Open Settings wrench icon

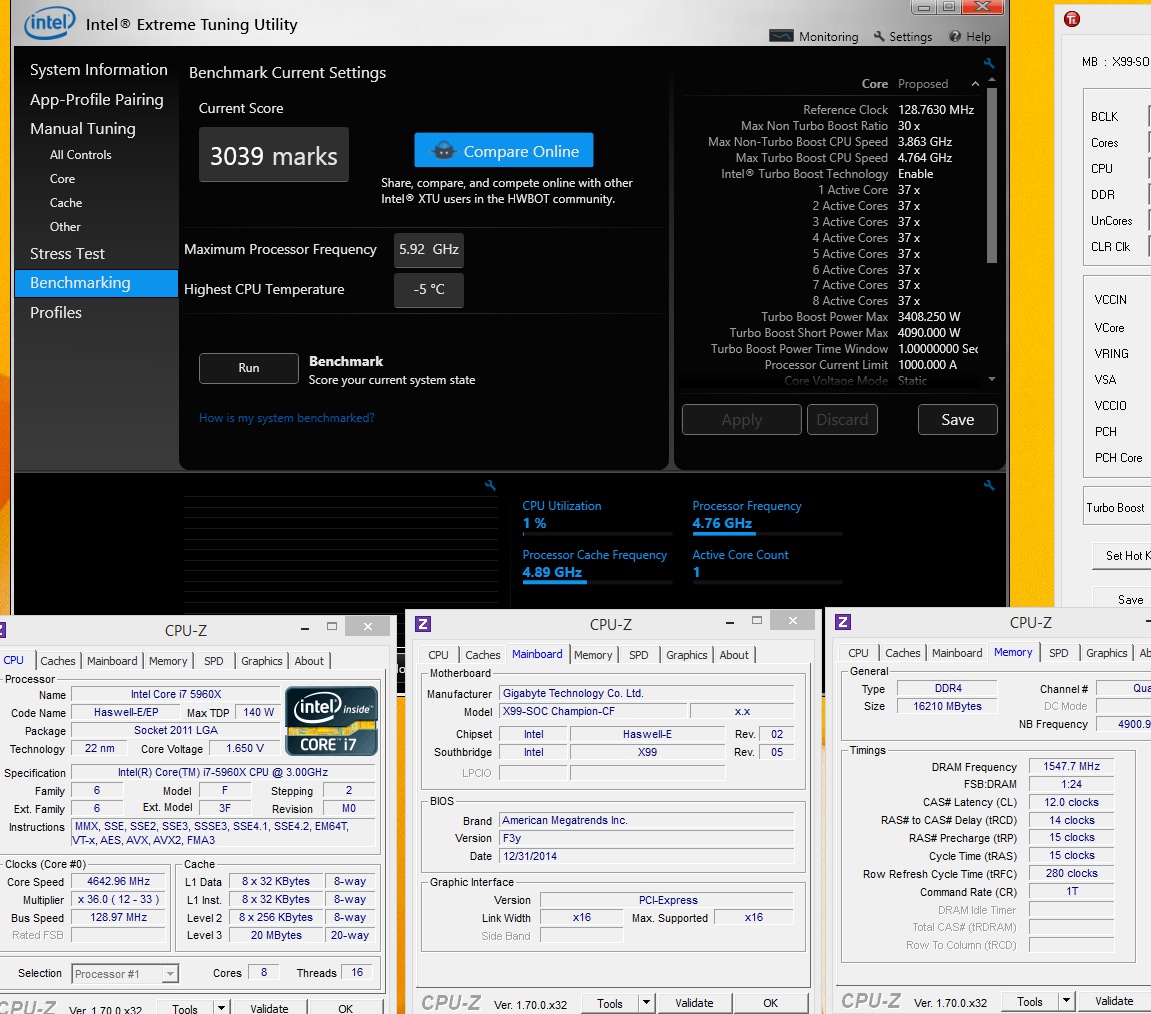point(879,36)
